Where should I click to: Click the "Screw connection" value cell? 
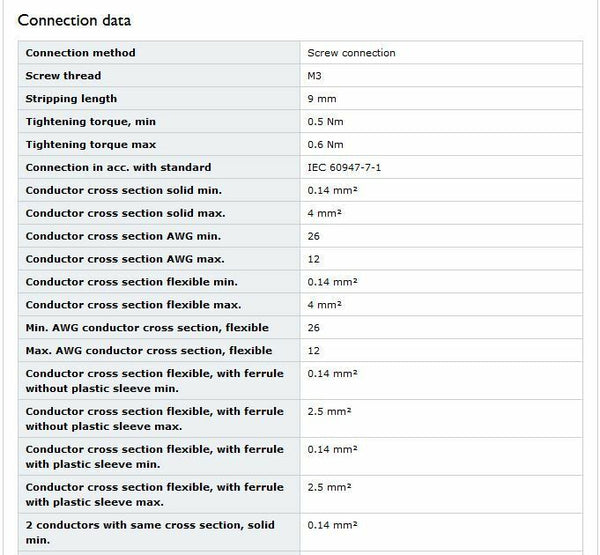point(351,53)
